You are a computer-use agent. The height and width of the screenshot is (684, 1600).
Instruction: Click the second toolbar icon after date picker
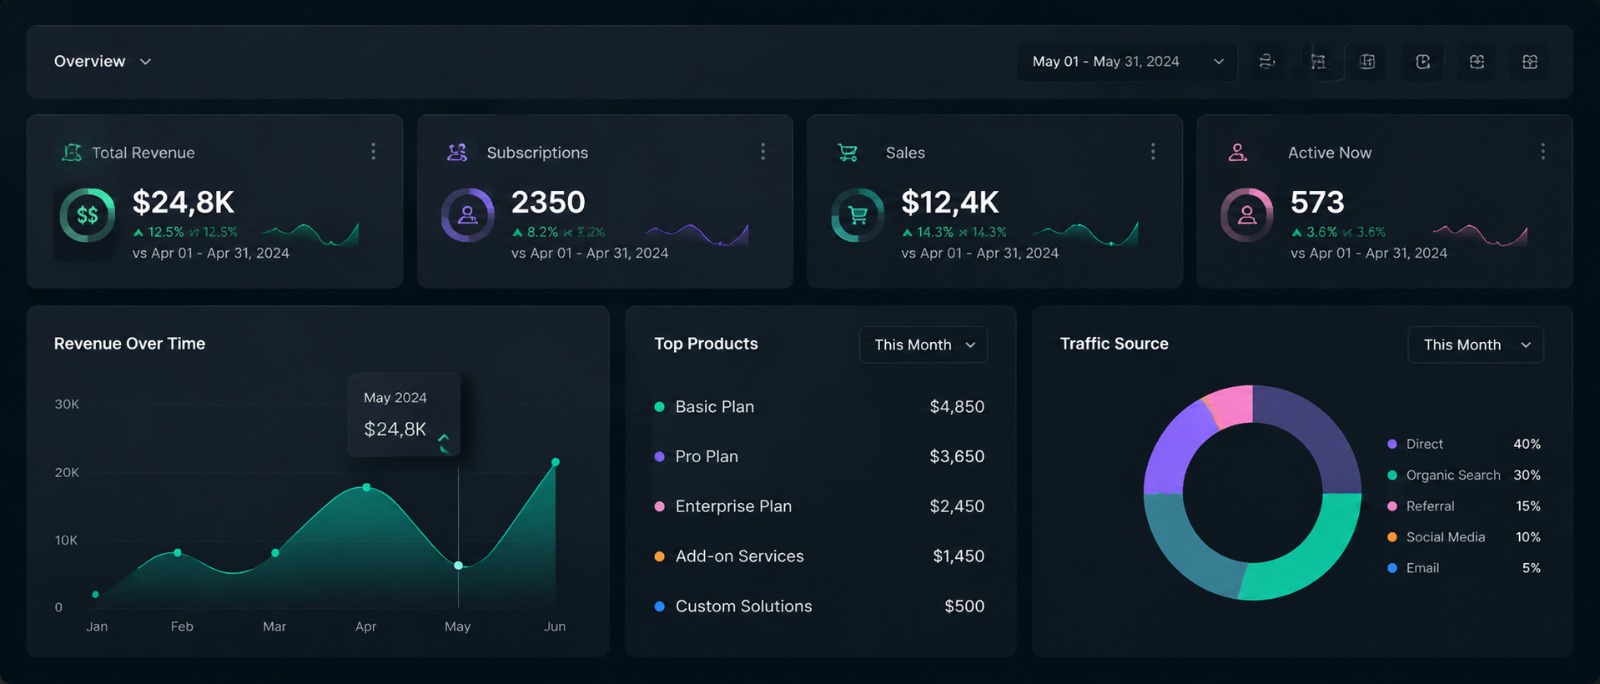point(1318,62)
